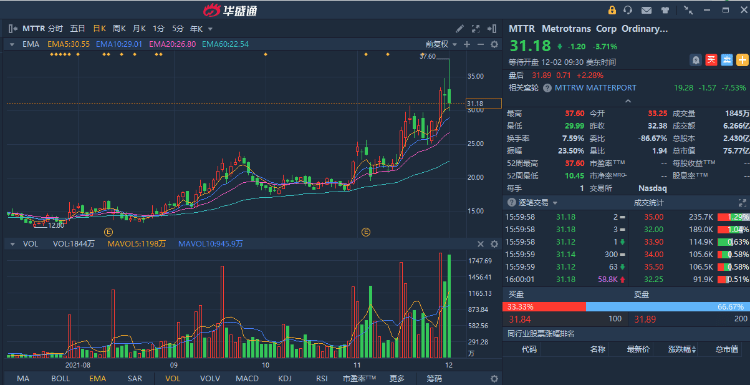Open MTTRW MATTERPORT warrant link
The height and width of the screenshot is (385, 750).
click(x=596, y=88)
